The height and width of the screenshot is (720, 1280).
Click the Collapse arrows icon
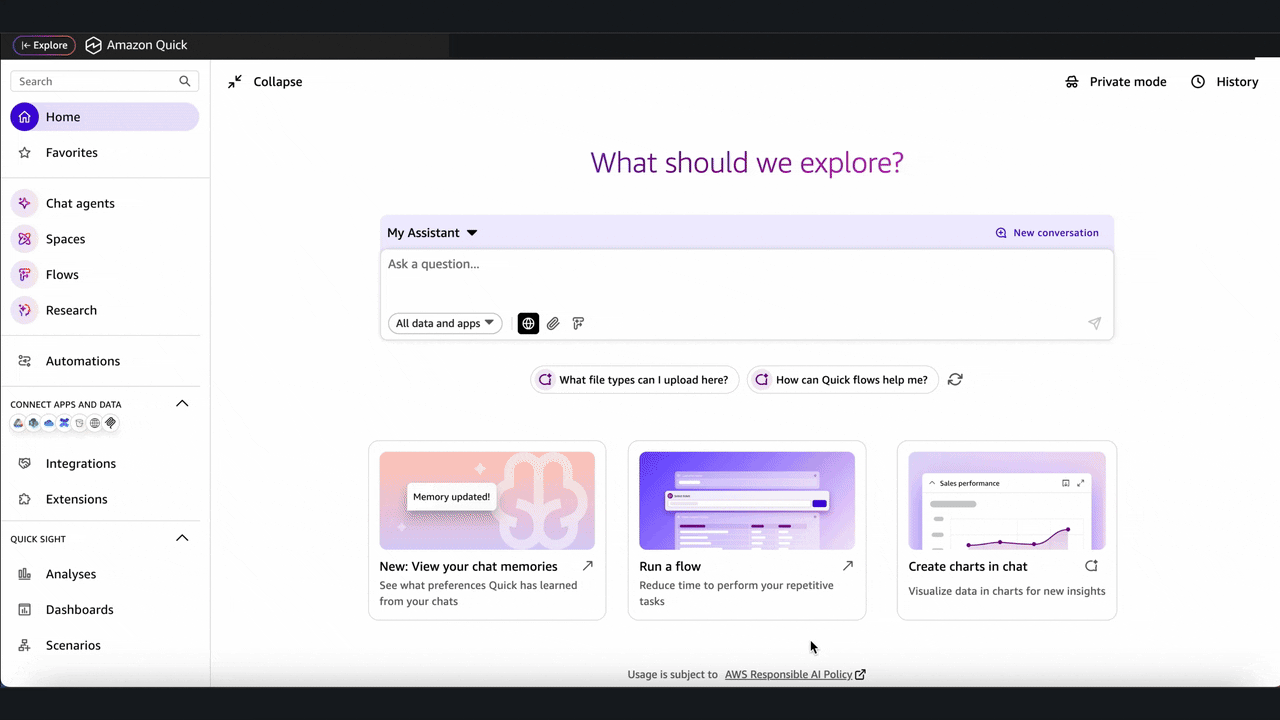(x=235, y=82)
